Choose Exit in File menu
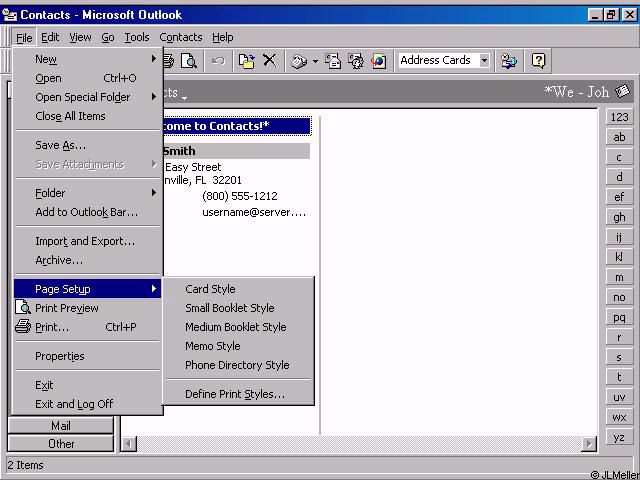 point(87,385)
